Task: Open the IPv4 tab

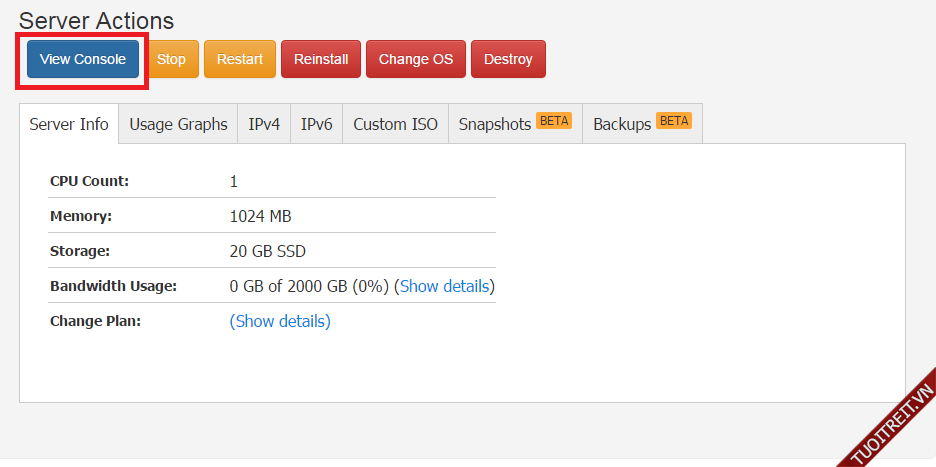Action: coord(264,124)
